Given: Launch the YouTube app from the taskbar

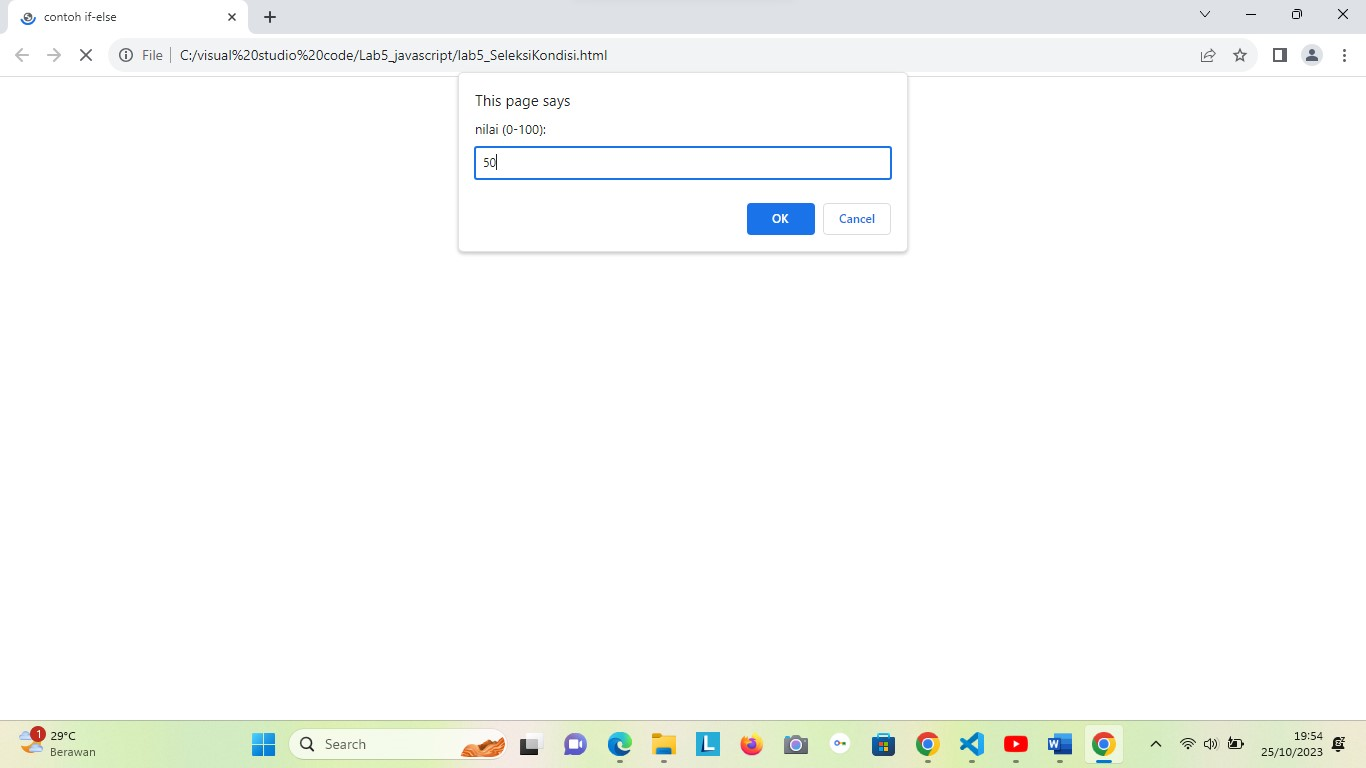Looking at the screenshot, I should tap(1015, 744).
